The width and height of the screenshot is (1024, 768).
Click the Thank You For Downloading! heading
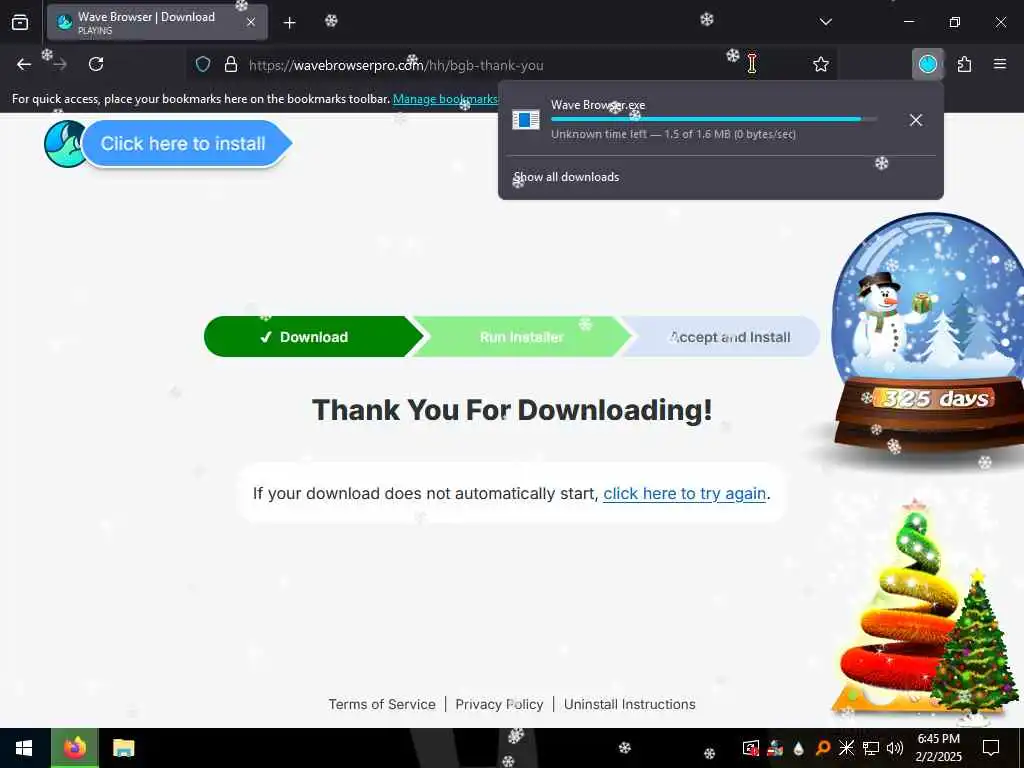coord(512,410)
